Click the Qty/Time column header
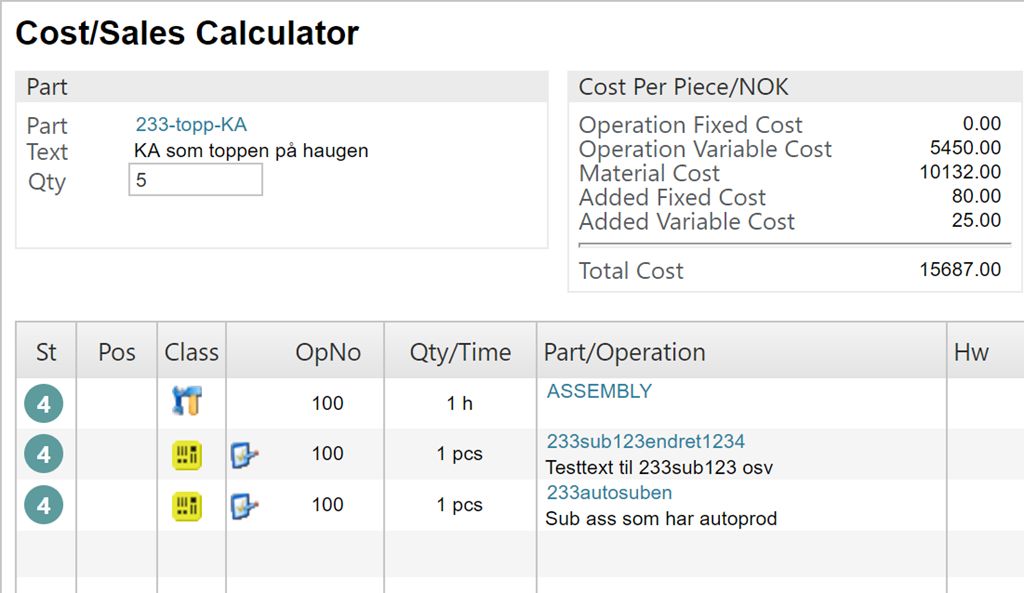 coord(460,352)
